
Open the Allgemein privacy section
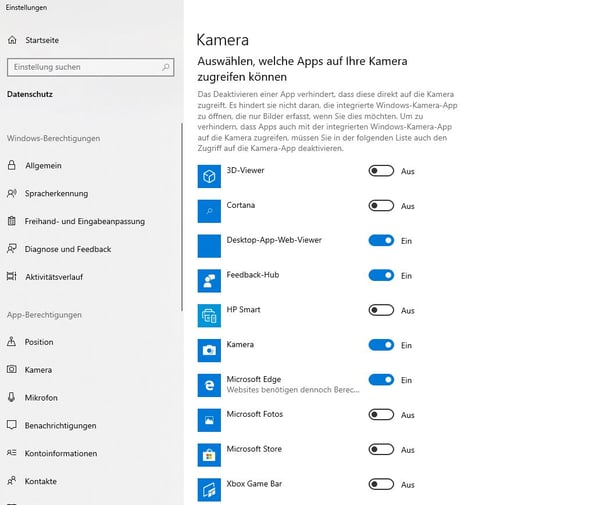click(x=43, y=166)
